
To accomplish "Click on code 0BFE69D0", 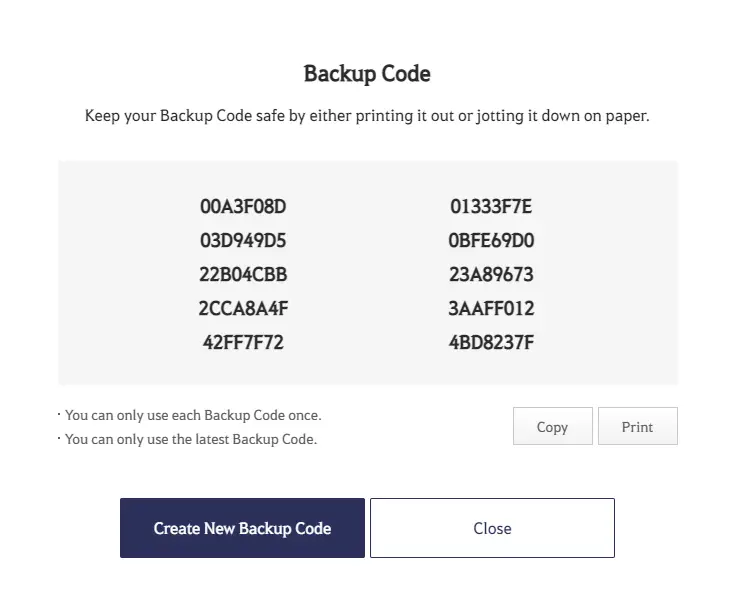I will pos(491,241).
